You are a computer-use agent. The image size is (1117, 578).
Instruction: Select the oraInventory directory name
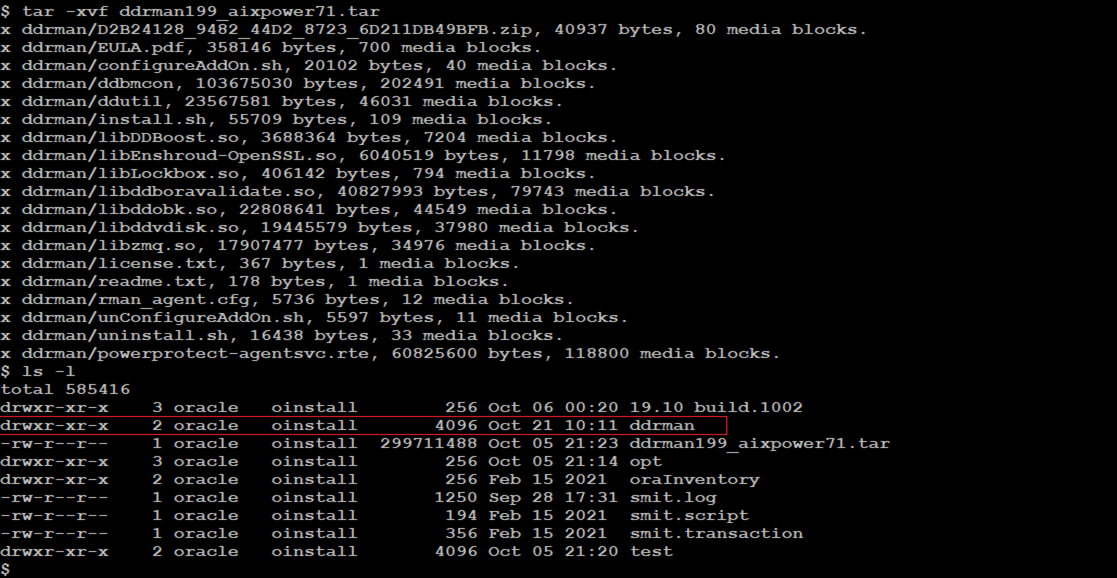click(x=695, y=480)
